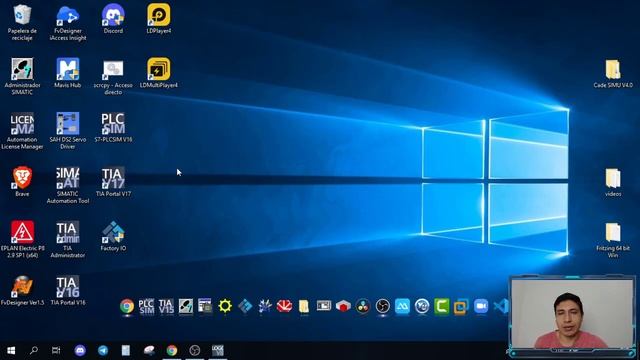Select Automation License Manager shortcut
The width and height of the screenshot is (640, 360).
(x=22, y=131)
